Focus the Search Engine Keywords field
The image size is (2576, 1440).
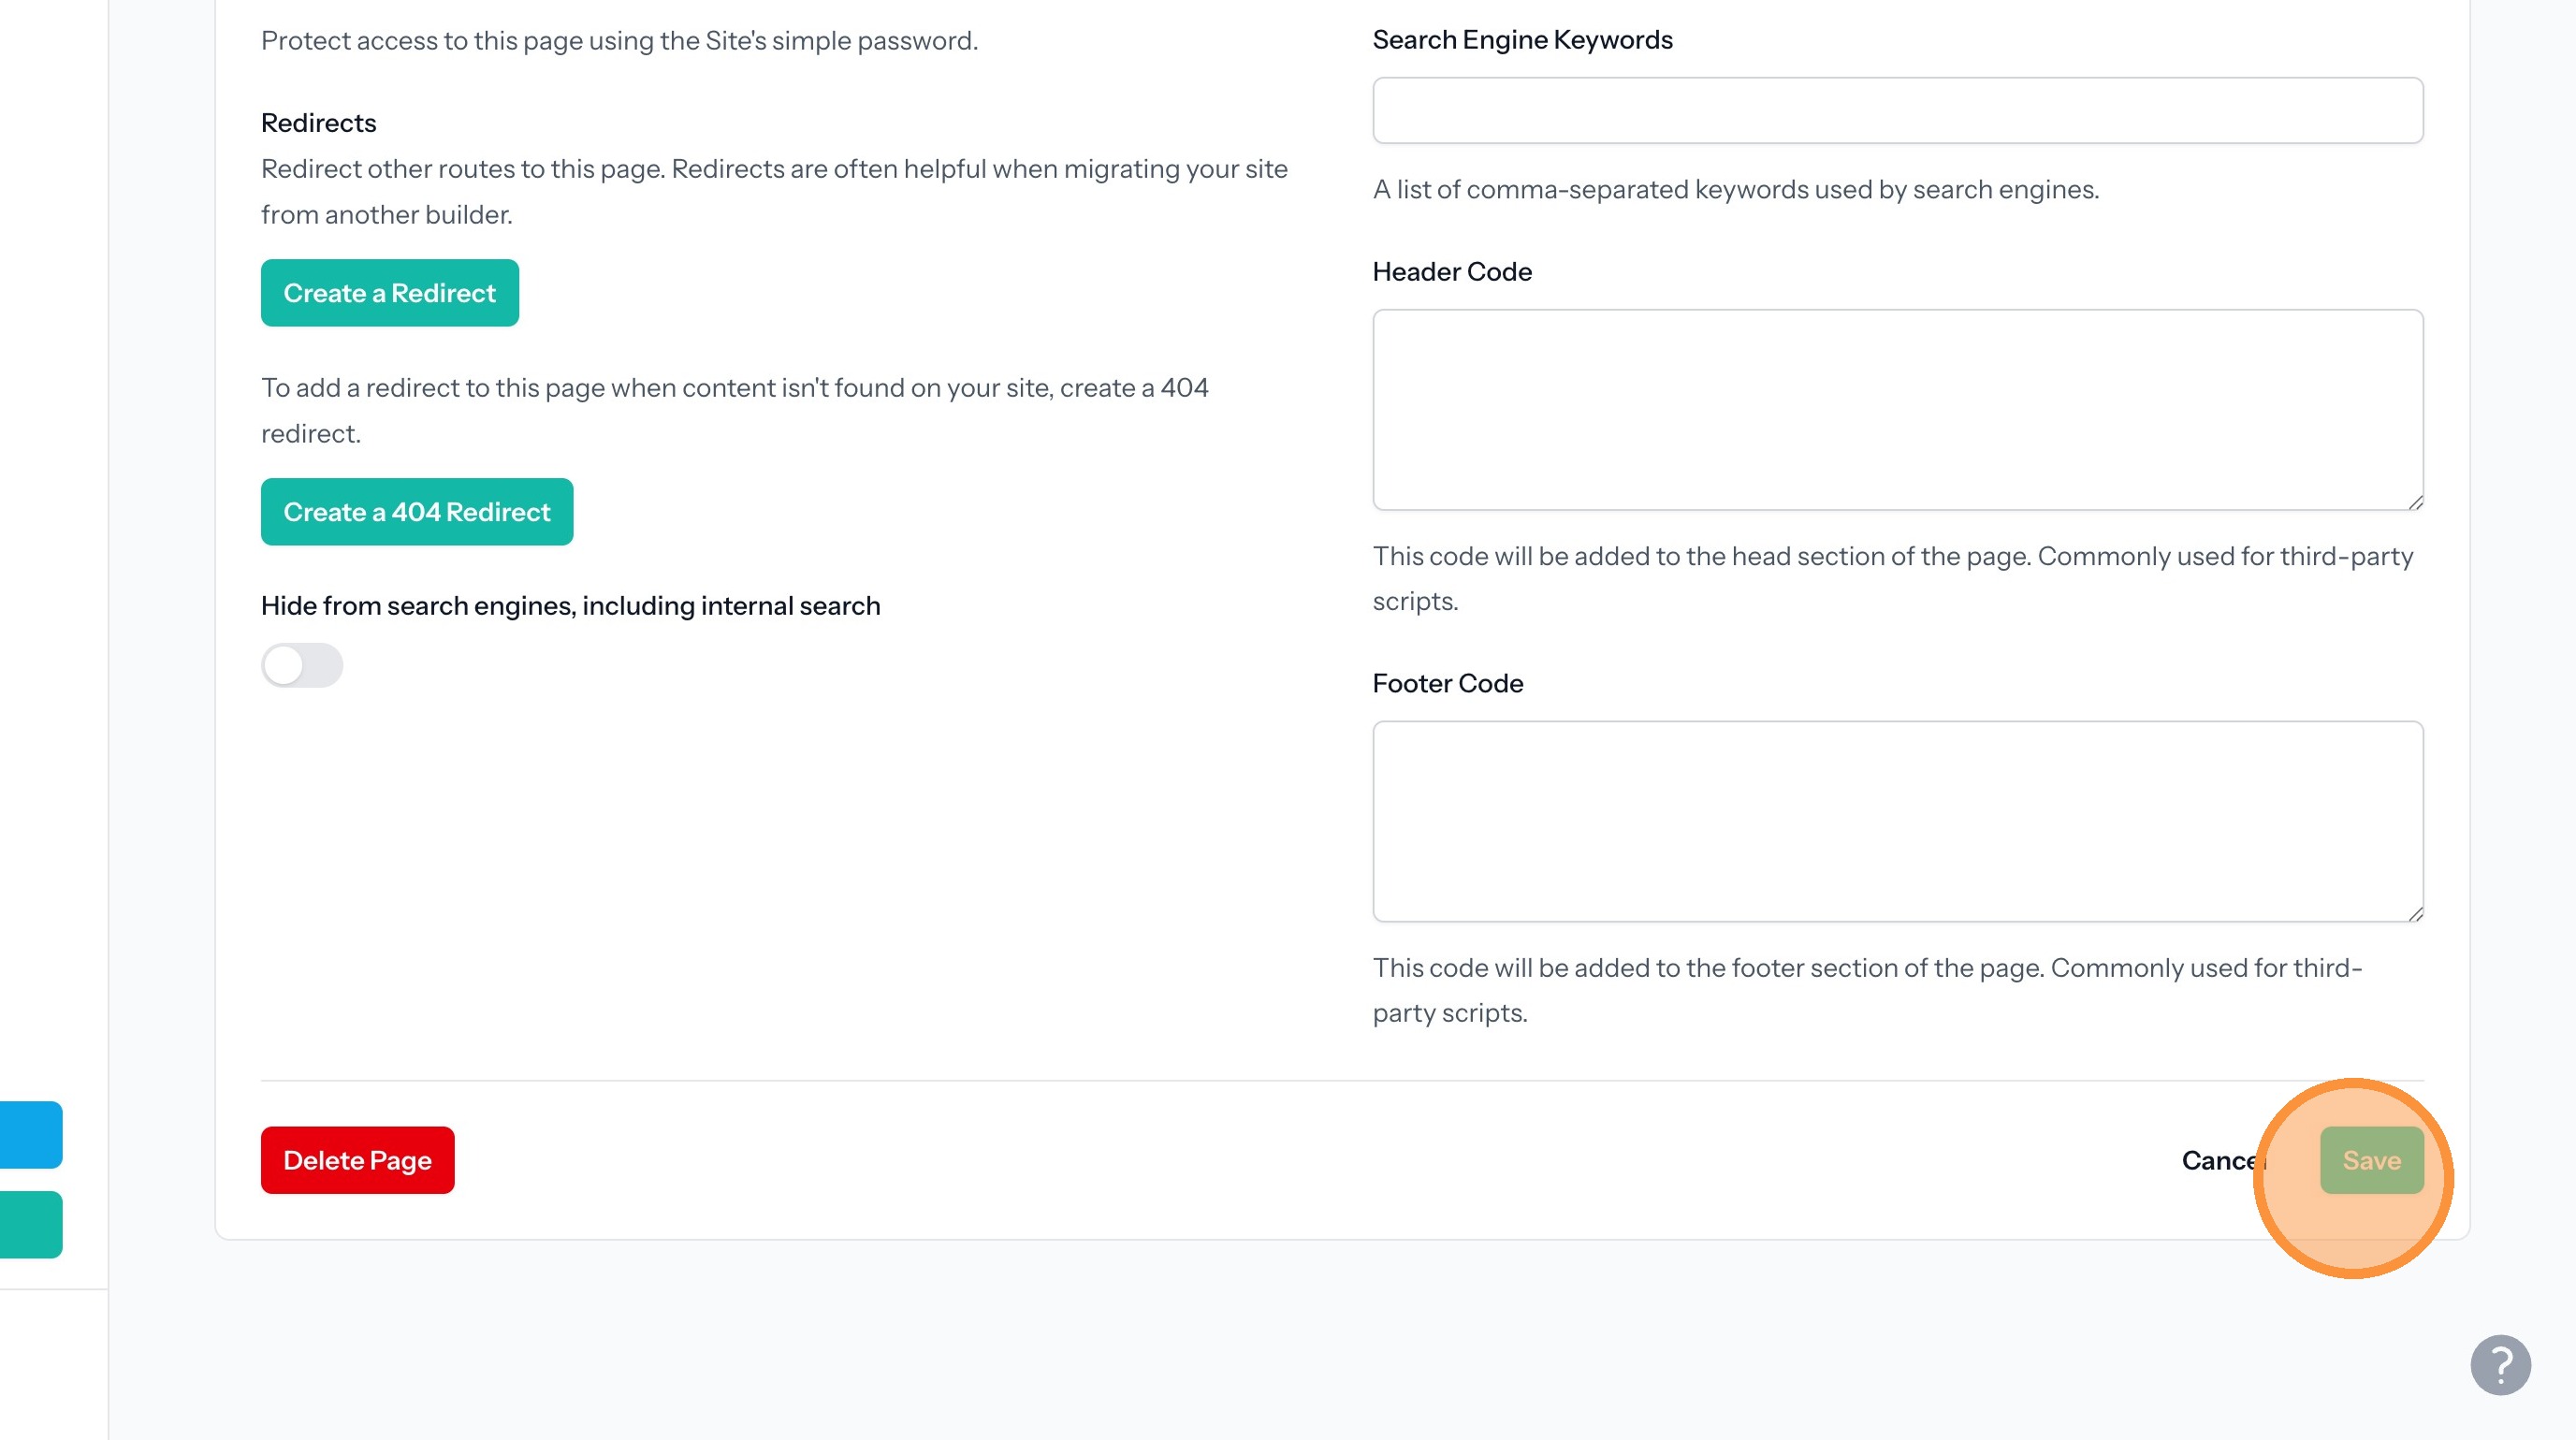1897,110
